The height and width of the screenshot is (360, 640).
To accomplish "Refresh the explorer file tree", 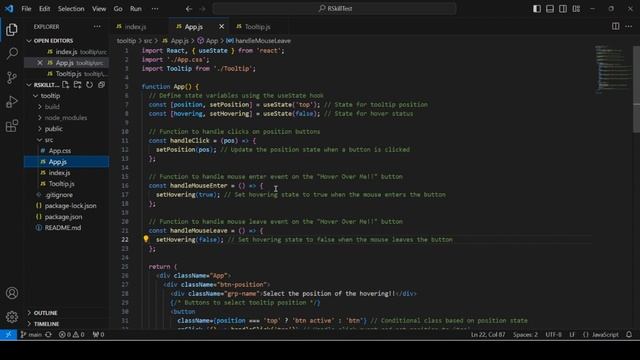I will coord(89,85).
